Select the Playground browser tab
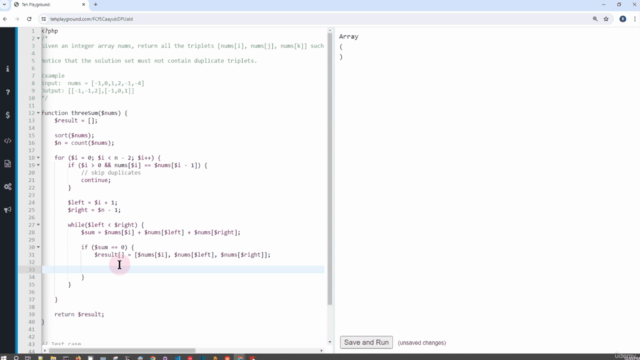The image size is (640, 360). [x=49, y=4]
